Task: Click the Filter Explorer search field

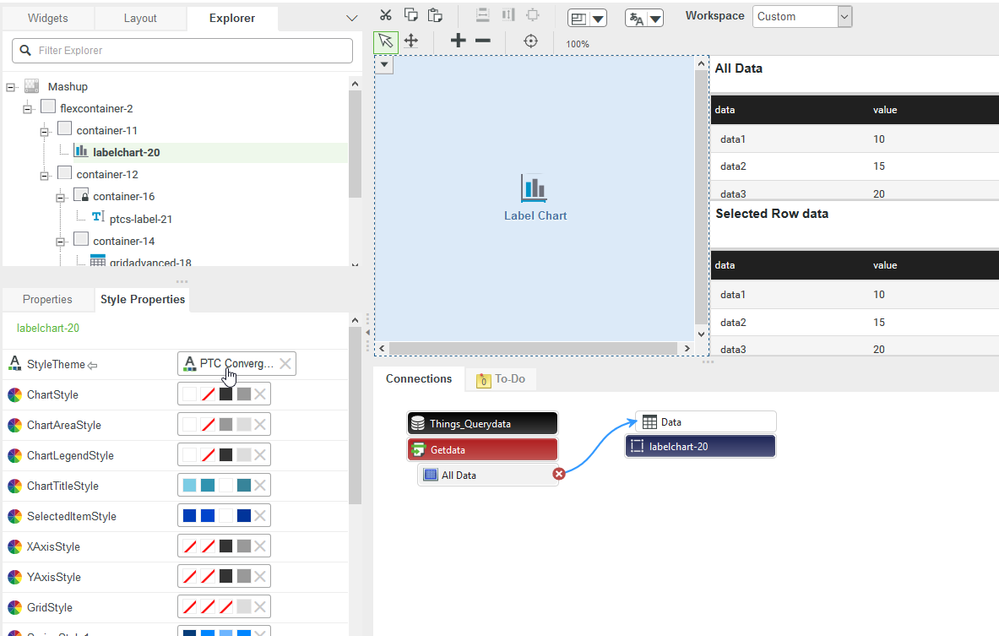Action: pyautogui.click(x=182, y=50)
